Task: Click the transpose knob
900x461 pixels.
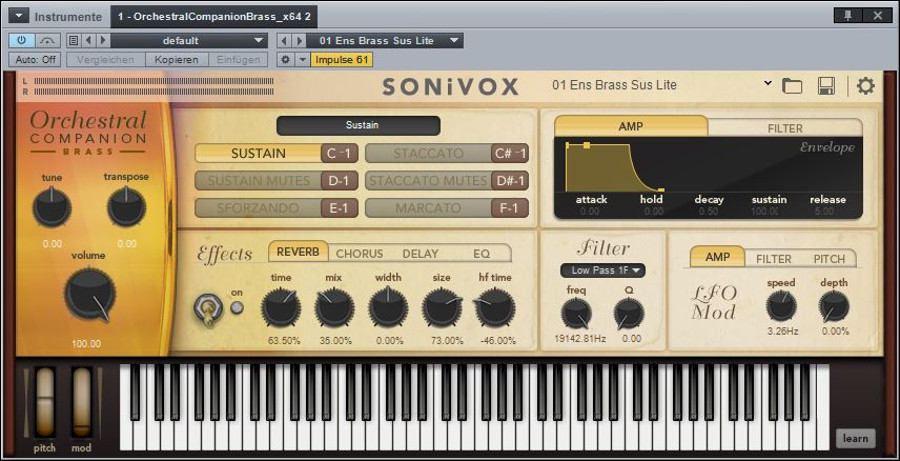Action: pos(126,207)
